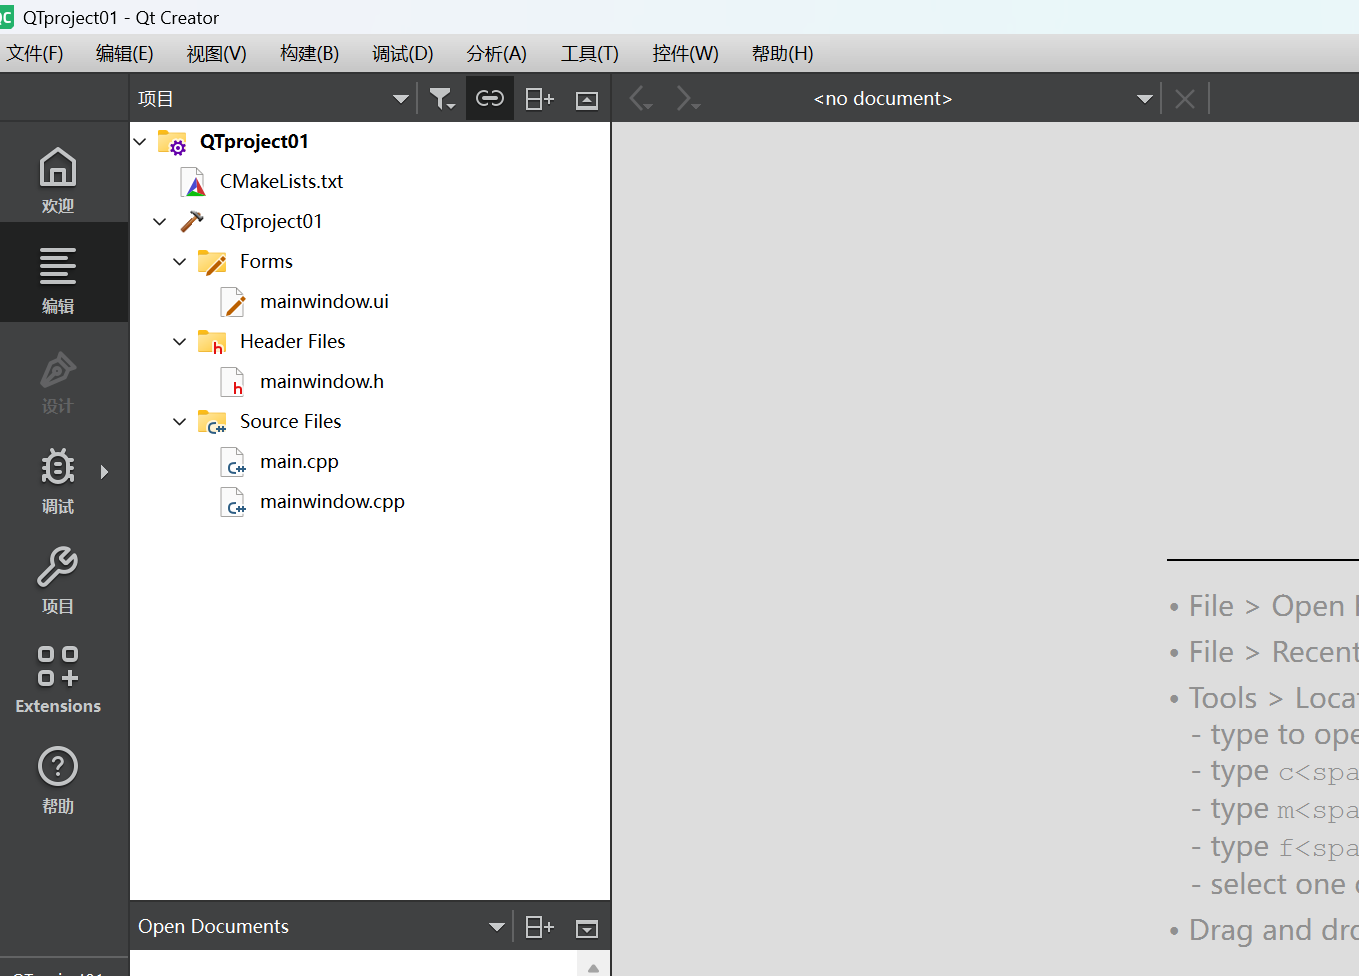This screenshot has height=976, width=1359.
Task: Click the Header Files folder icon
Action: point(212,342)
